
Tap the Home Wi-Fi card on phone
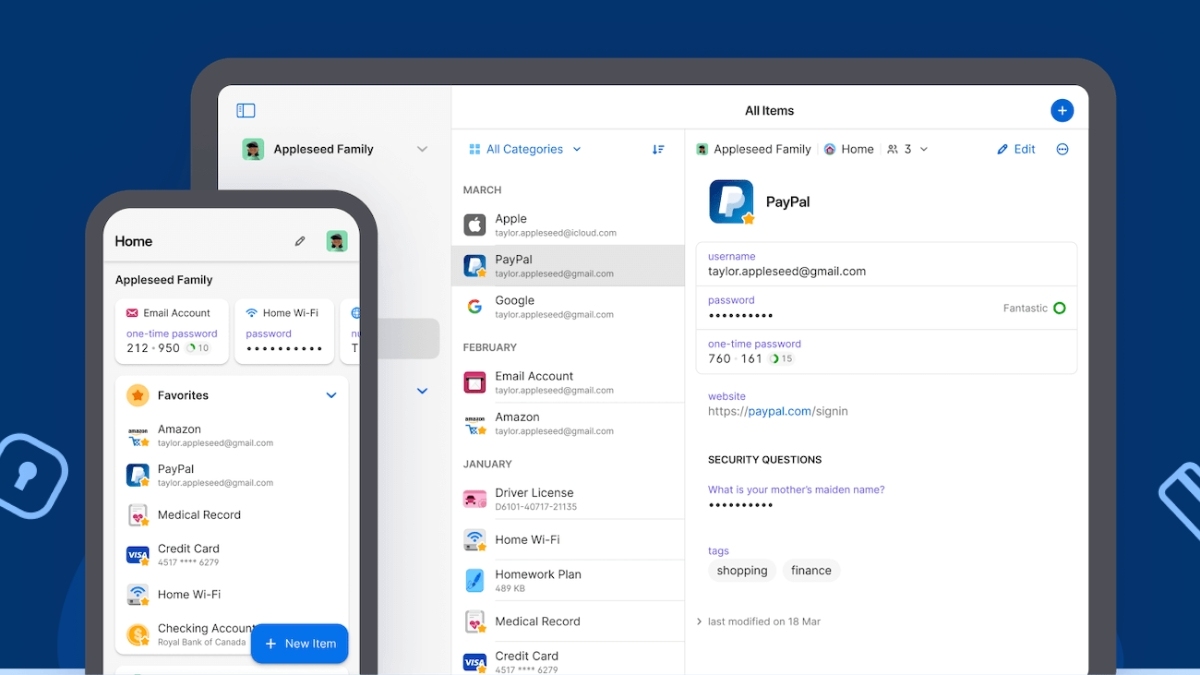(x=284, y=331)
